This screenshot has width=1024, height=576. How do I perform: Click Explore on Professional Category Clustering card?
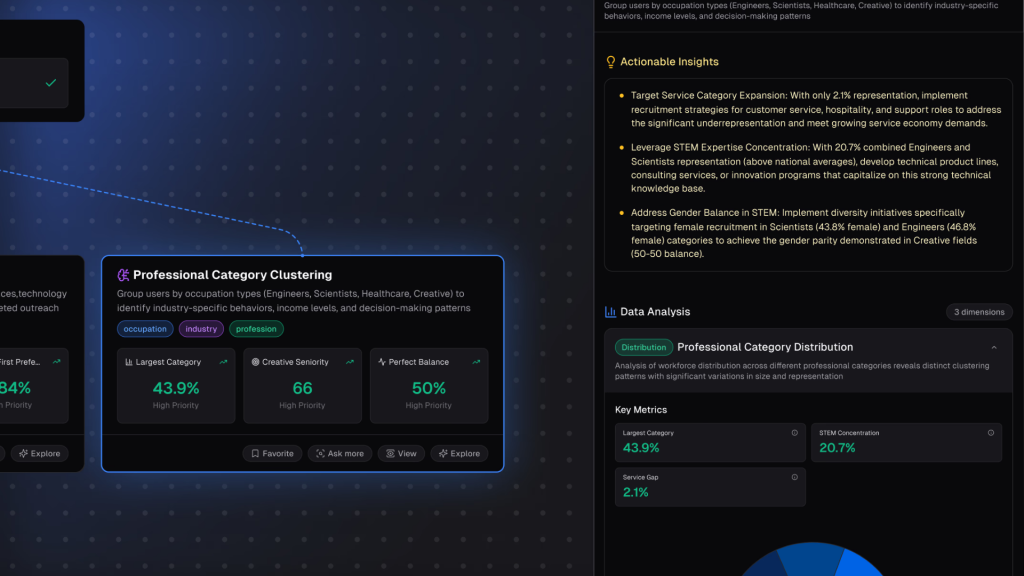tap(459, 453)
